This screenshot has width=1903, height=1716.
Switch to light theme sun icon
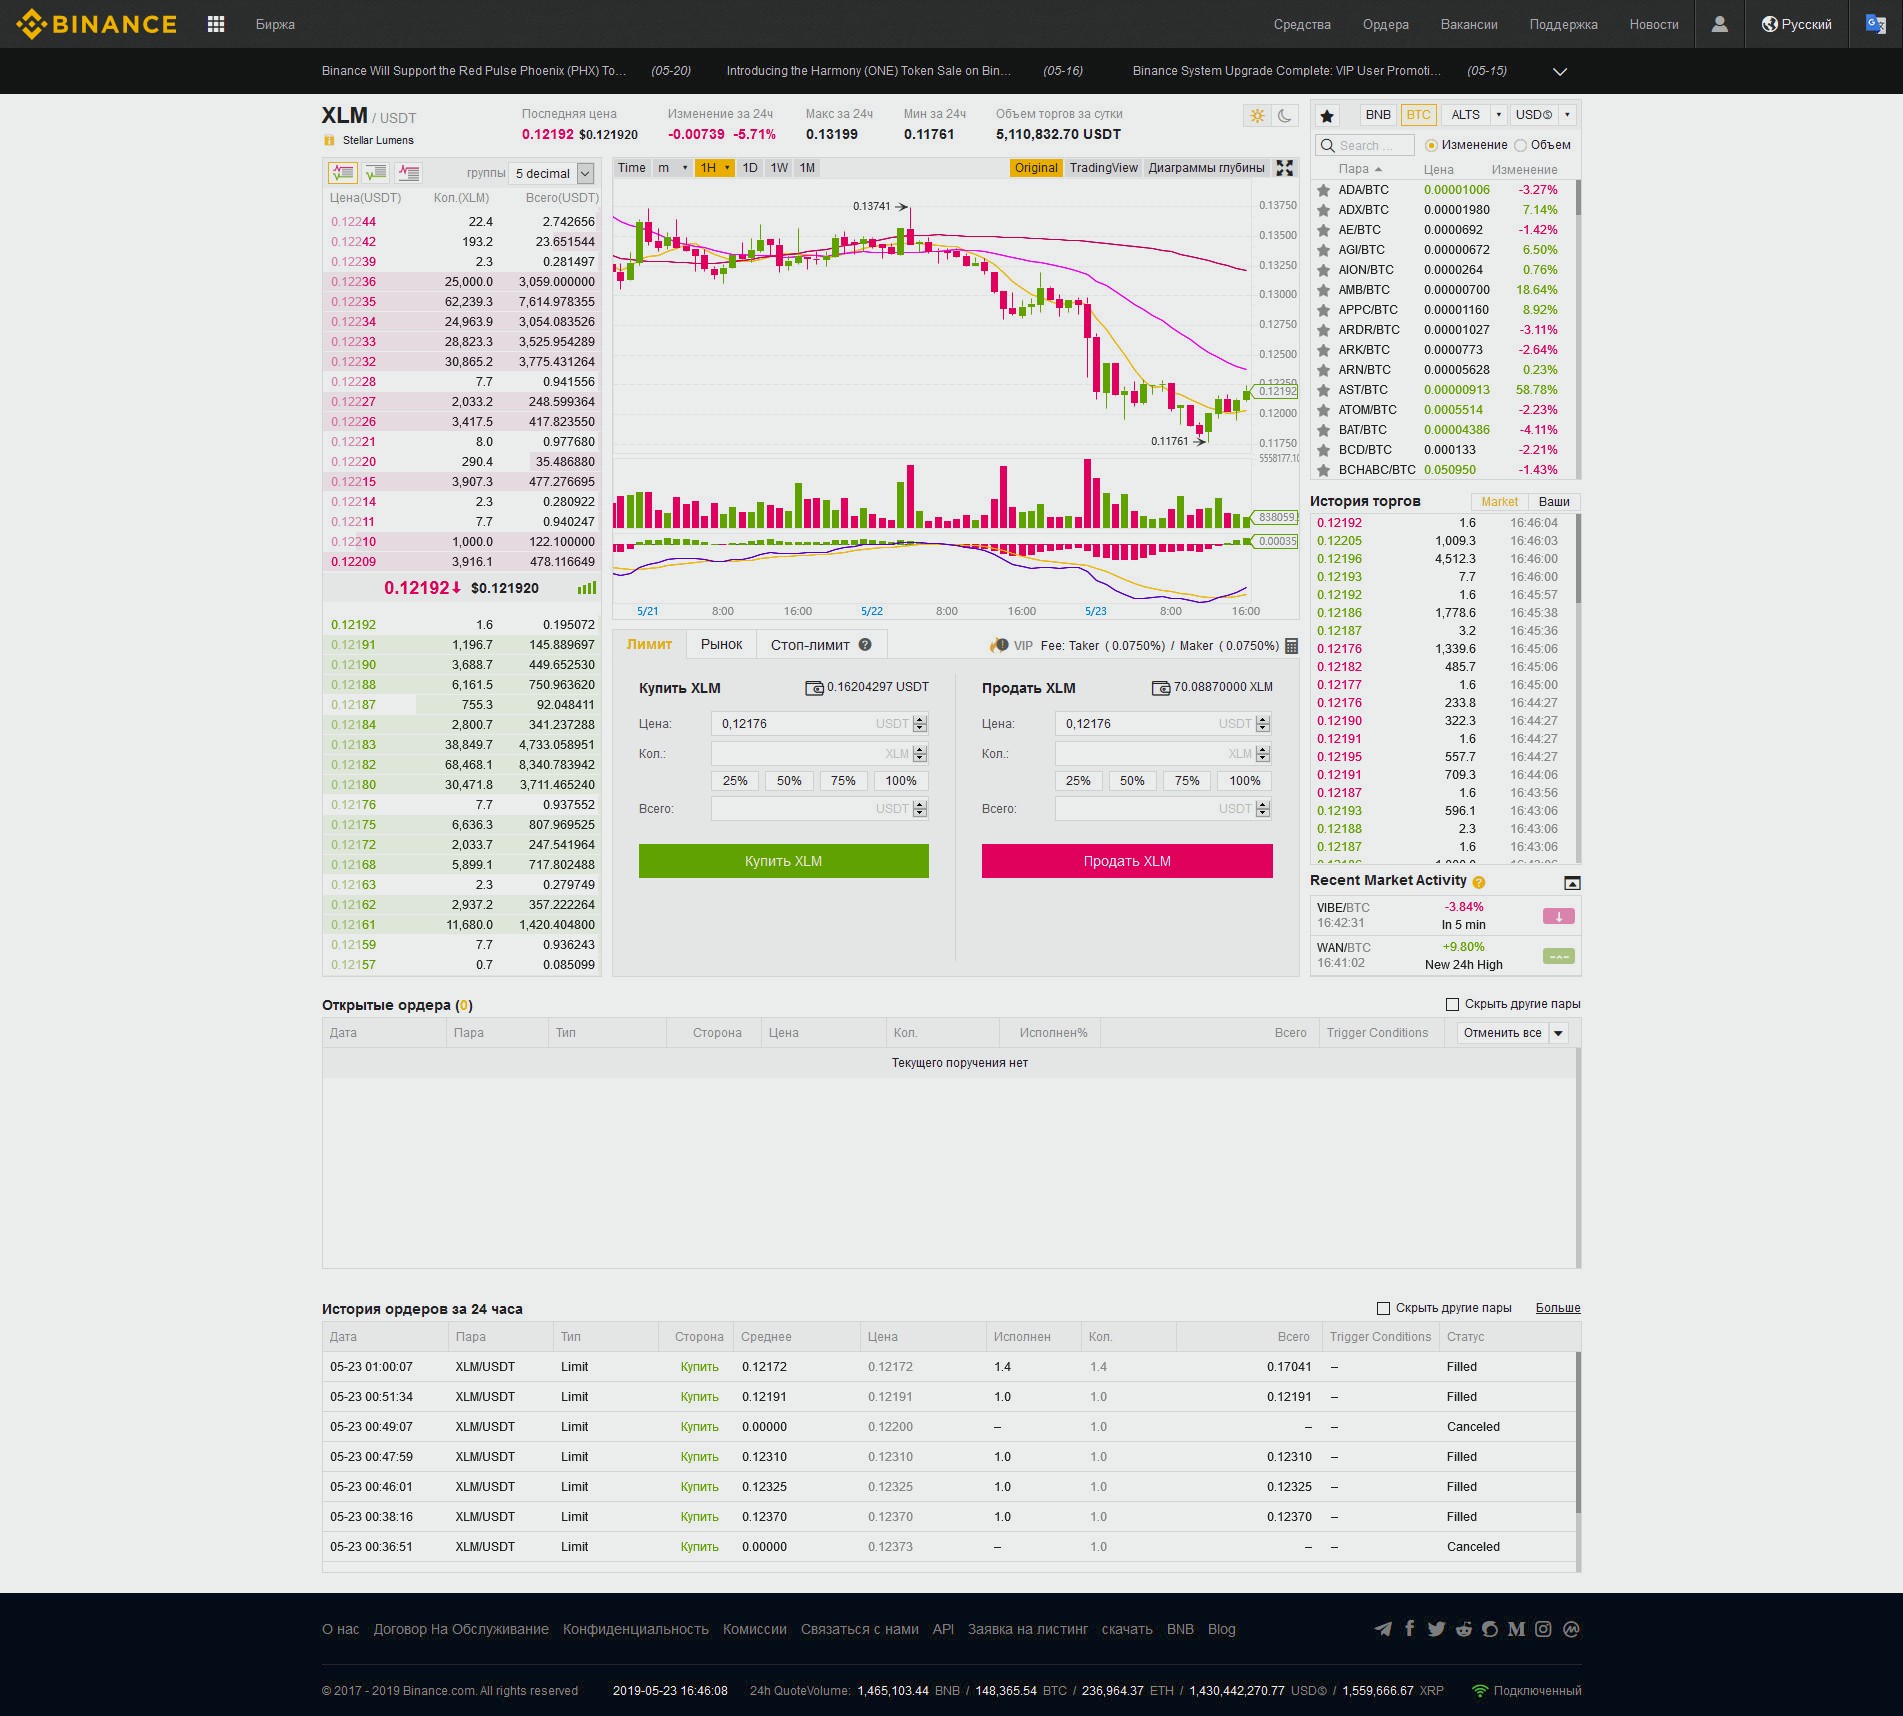click(1257, 116)
